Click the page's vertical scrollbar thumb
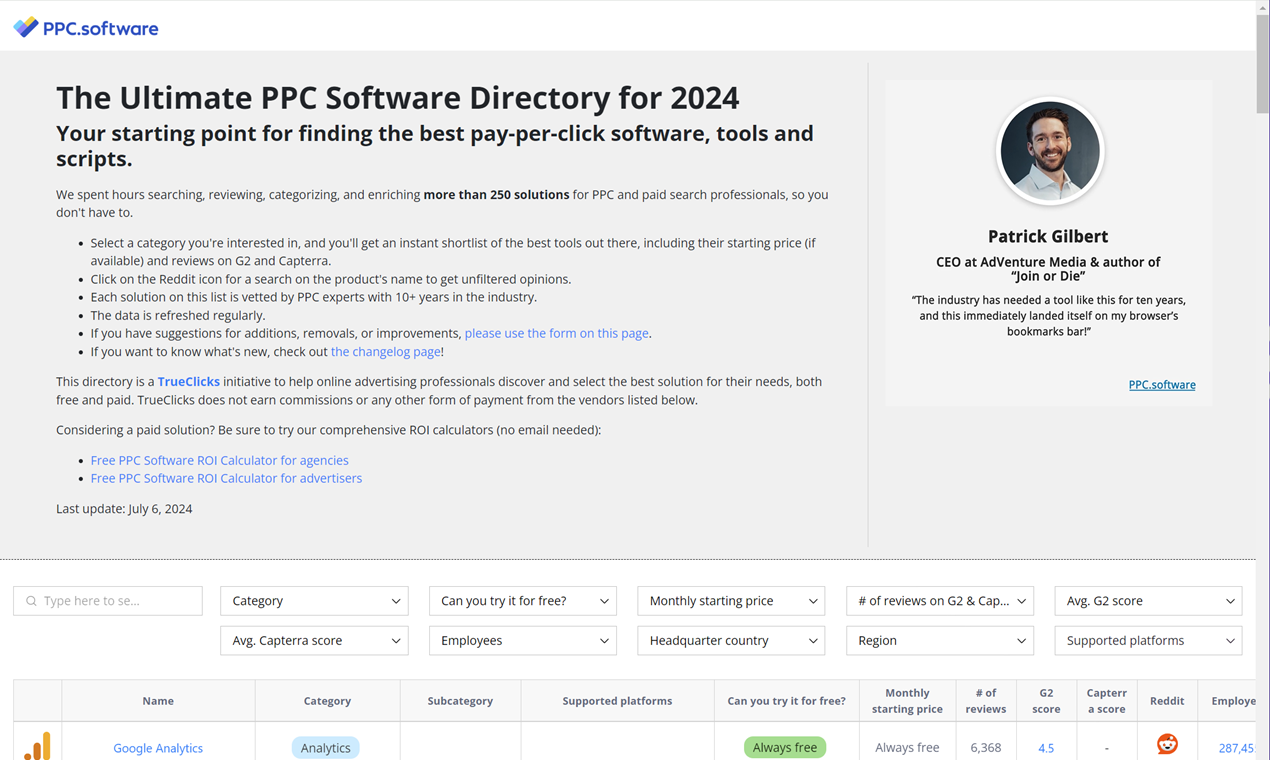Image resolution: width=1270 pixels, height=760 pixels. coord(1263,65)
